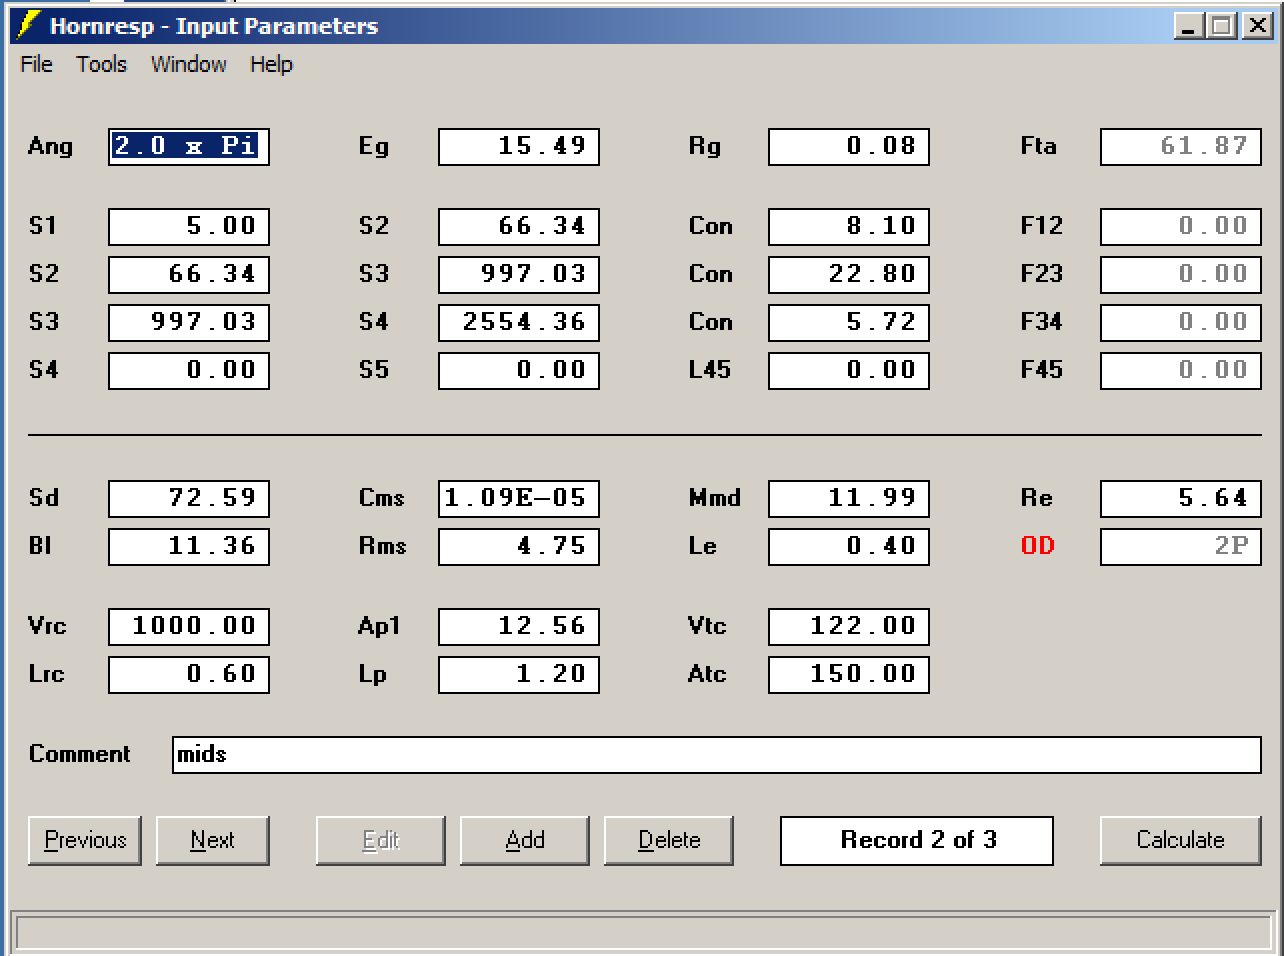
Task: Click the Calculate button
Action: pyautogui.click(x=1180, y=840)
